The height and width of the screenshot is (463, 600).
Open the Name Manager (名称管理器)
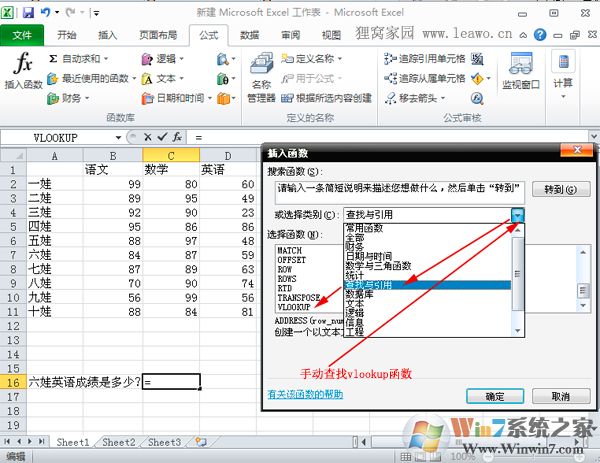coord(261,78)
